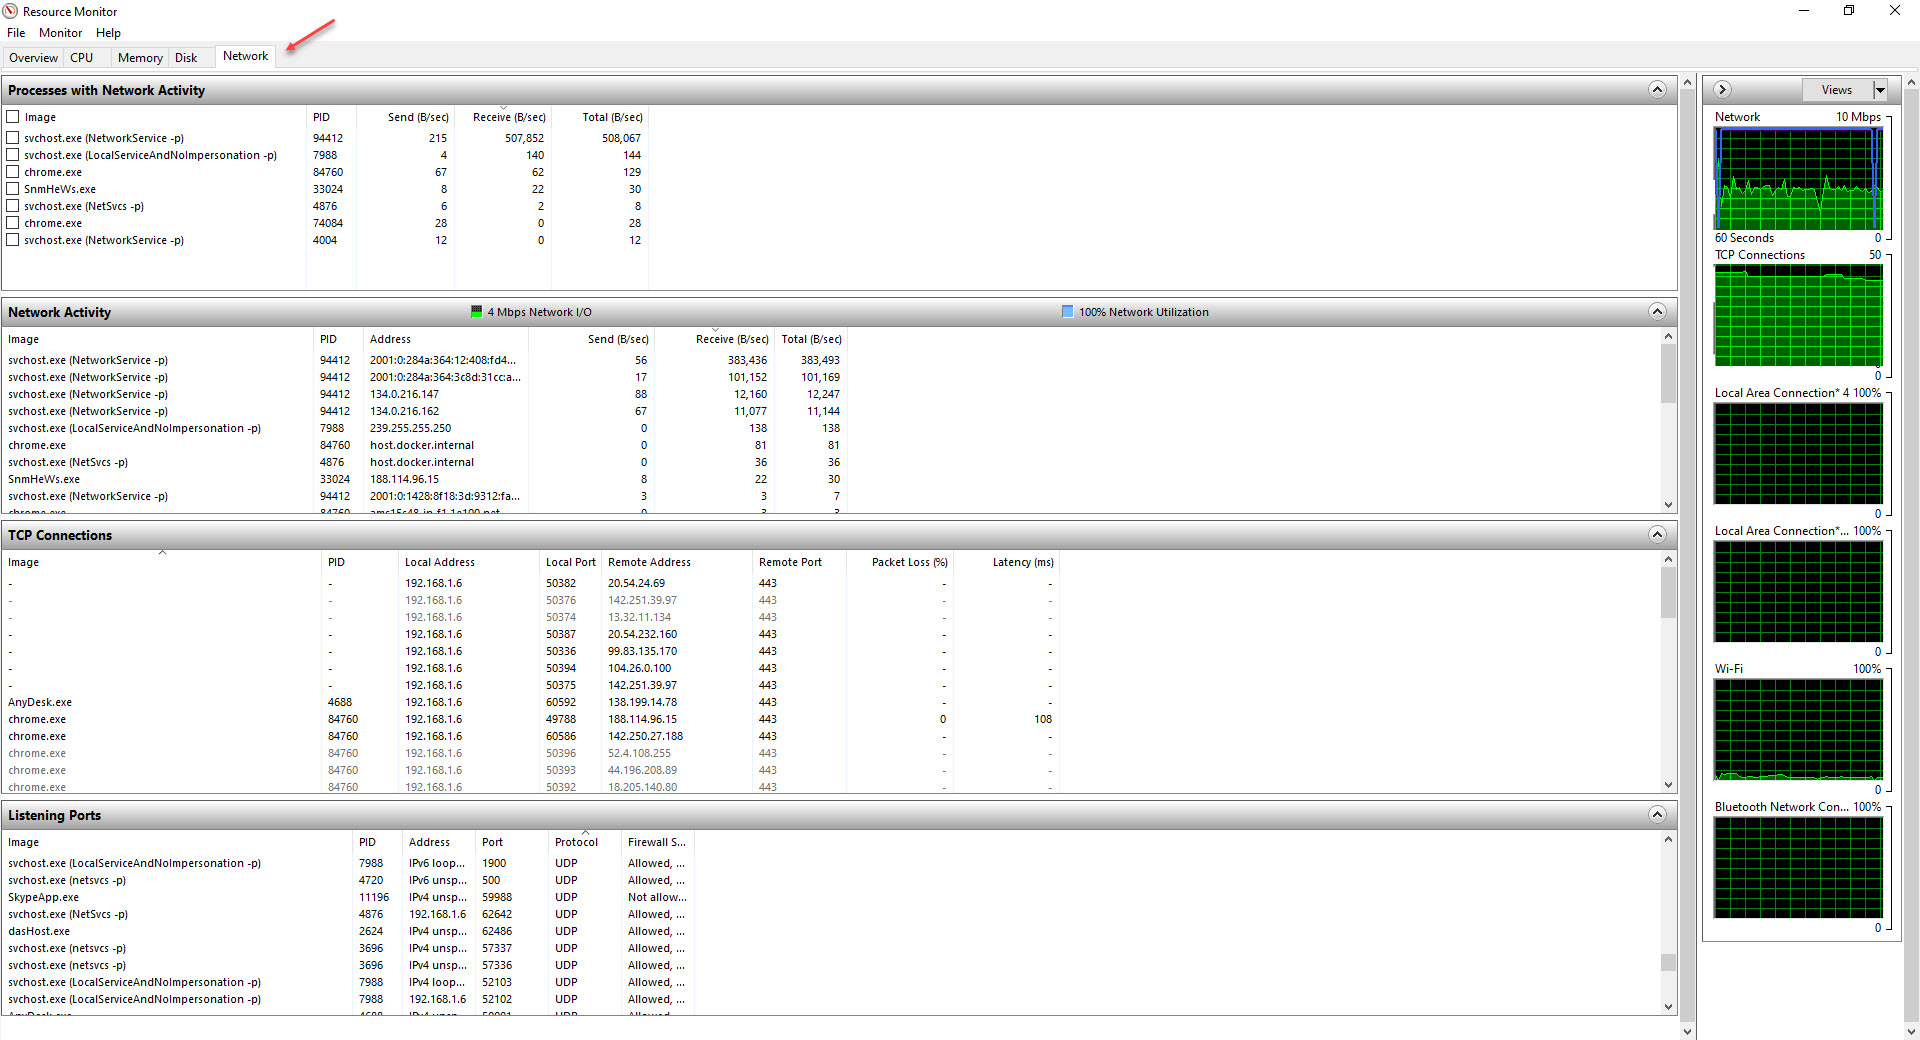Click the Bluetooth Network Connection graph
Image resolution: width=1920 pixels, height=1040 pixels.
tap(1797, 866)
